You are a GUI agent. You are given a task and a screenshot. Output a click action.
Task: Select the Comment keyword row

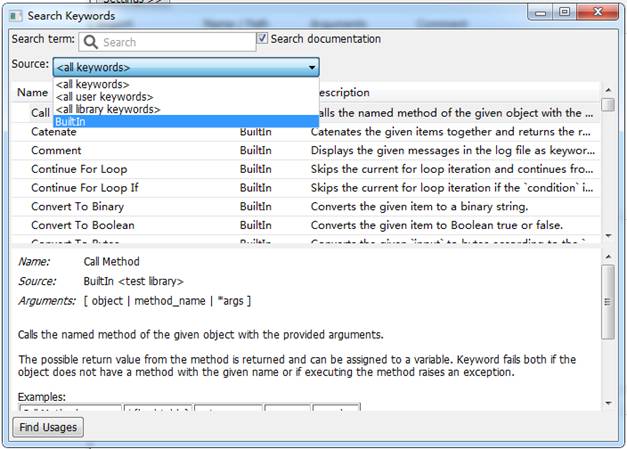(x=305, y=151)
